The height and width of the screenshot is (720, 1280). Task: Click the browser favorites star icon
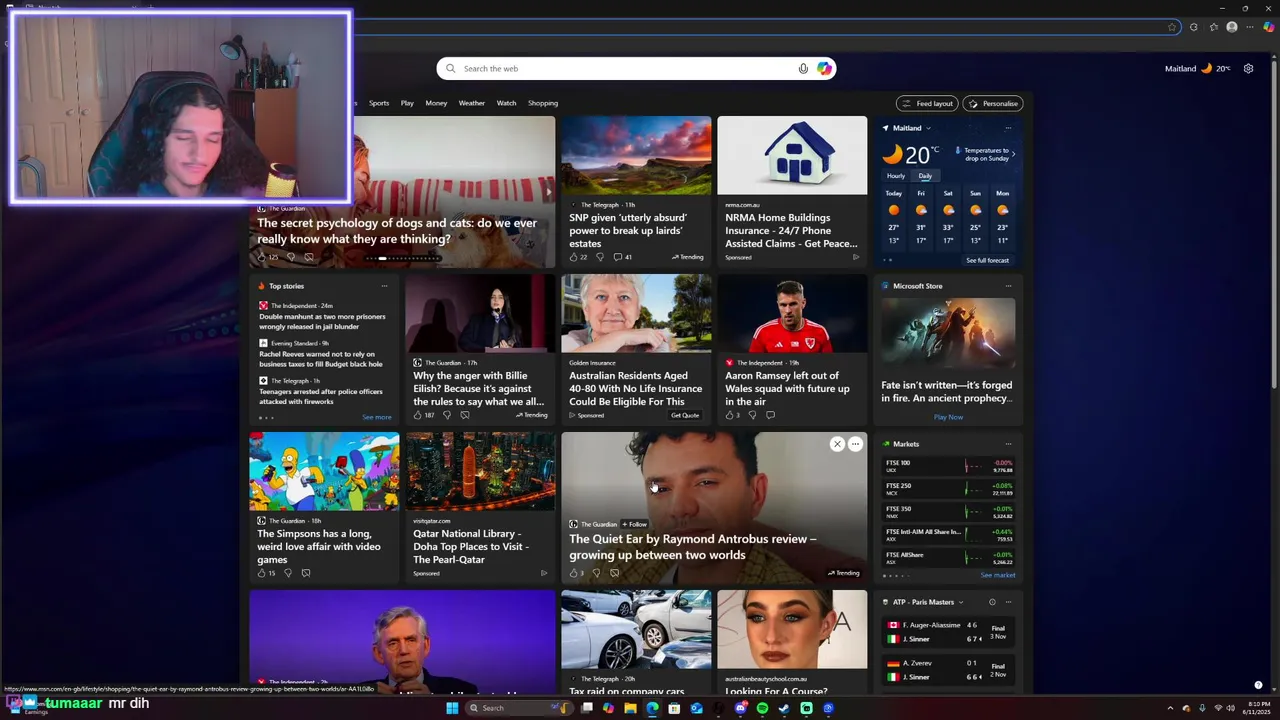(x=1172, y=27)
